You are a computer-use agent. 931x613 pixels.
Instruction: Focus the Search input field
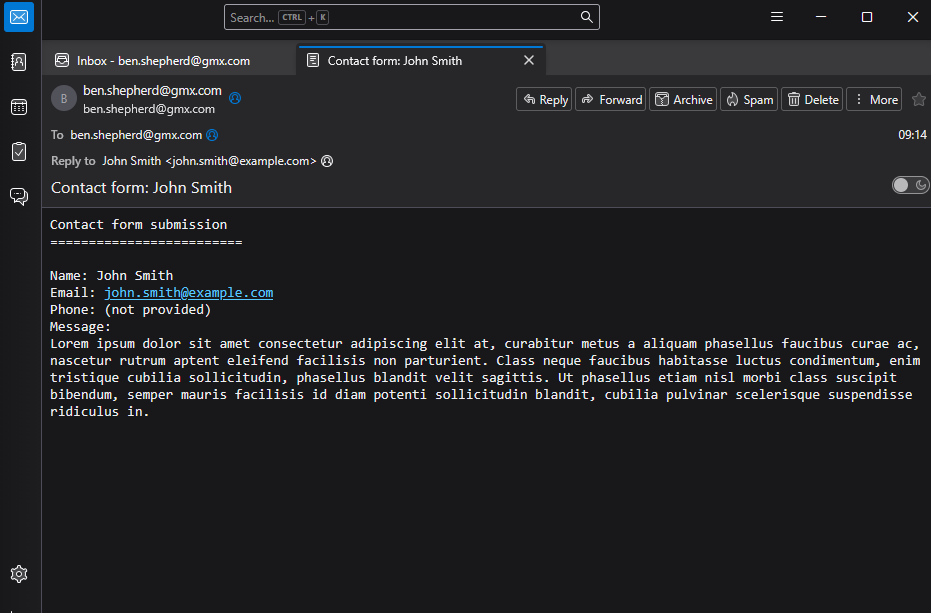point(412,17)
